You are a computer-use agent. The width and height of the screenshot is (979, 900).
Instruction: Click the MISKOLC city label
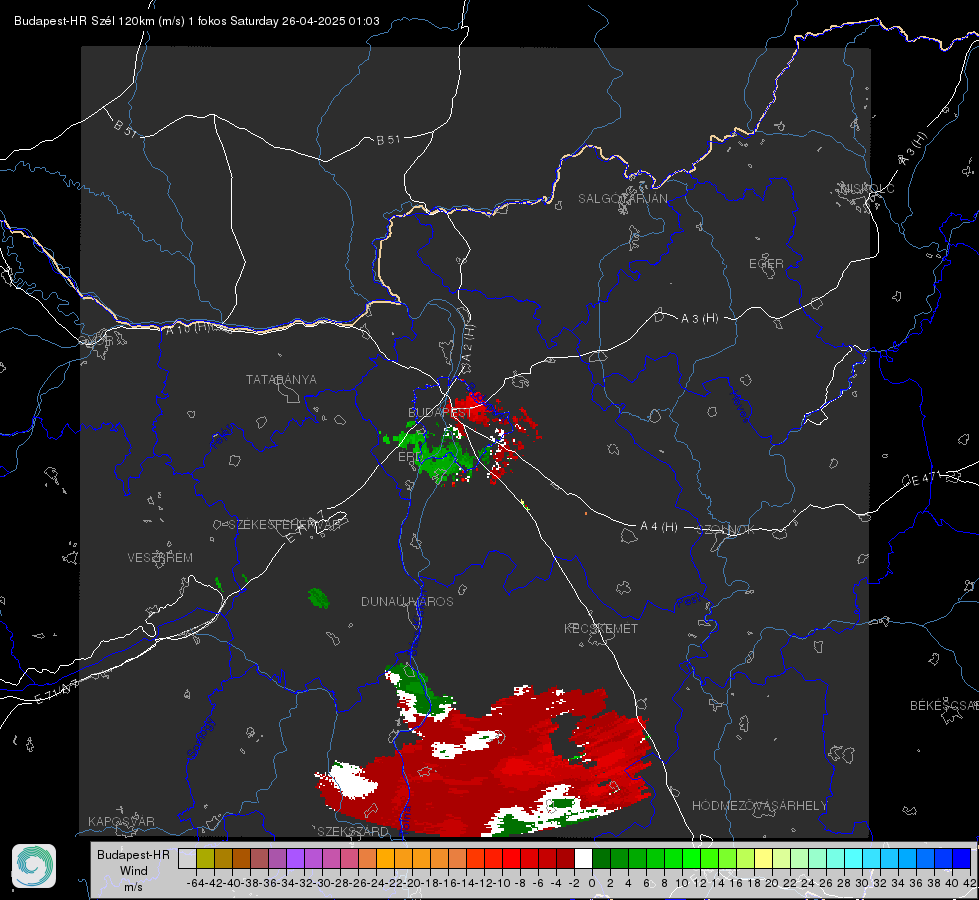(867, 188)
